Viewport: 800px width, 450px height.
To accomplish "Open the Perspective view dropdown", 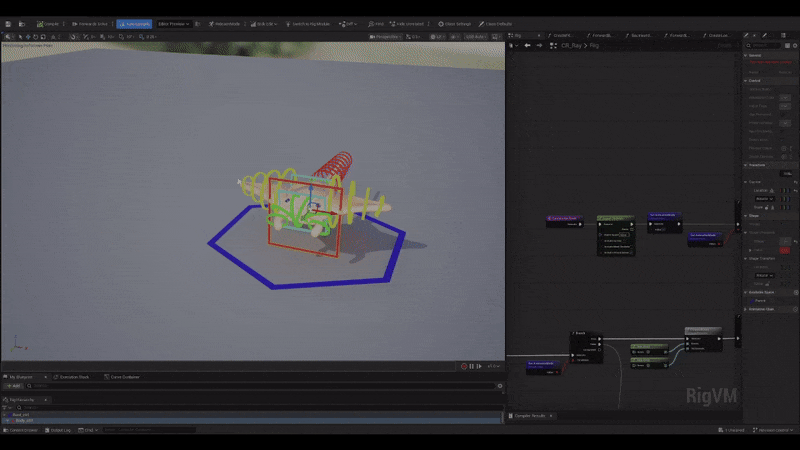I will 385,37.
